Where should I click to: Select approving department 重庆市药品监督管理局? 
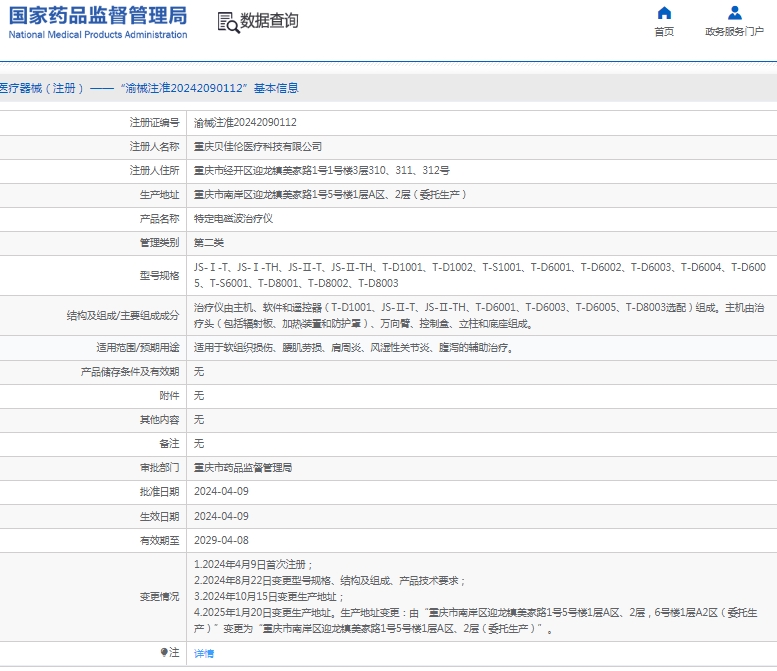(243, 468)
